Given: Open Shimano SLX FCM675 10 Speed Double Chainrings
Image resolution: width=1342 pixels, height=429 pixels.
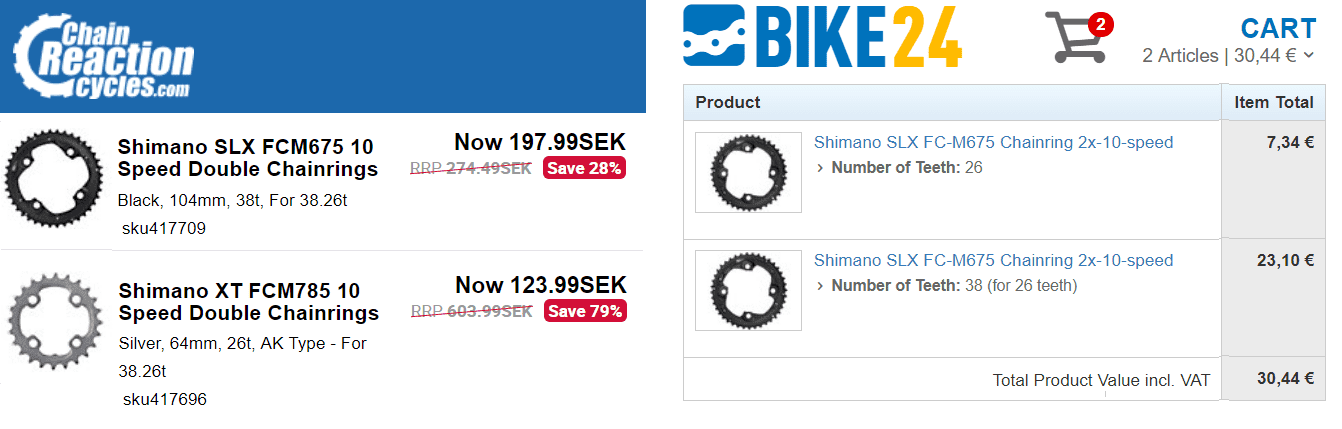Looking at the screenshot, I should tap(248, 157).
